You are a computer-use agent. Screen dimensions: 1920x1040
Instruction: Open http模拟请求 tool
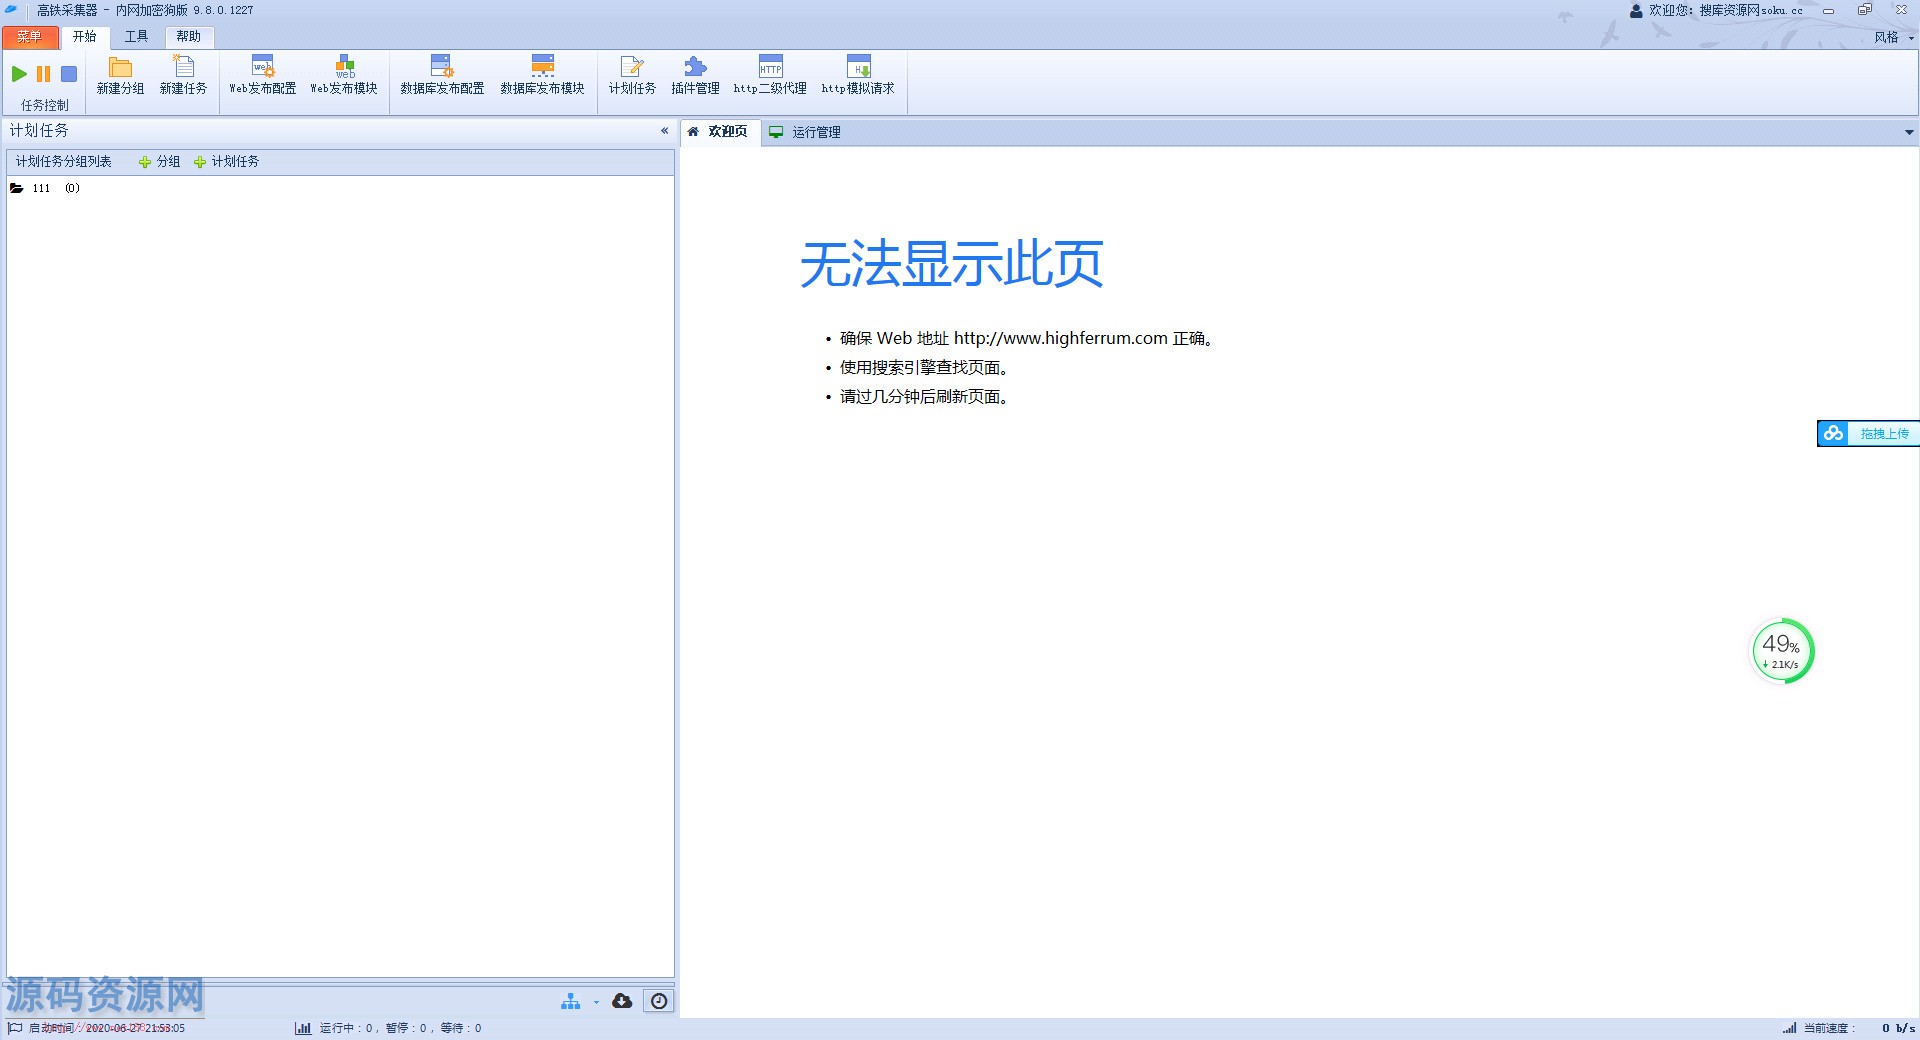[x=858, y=76]
